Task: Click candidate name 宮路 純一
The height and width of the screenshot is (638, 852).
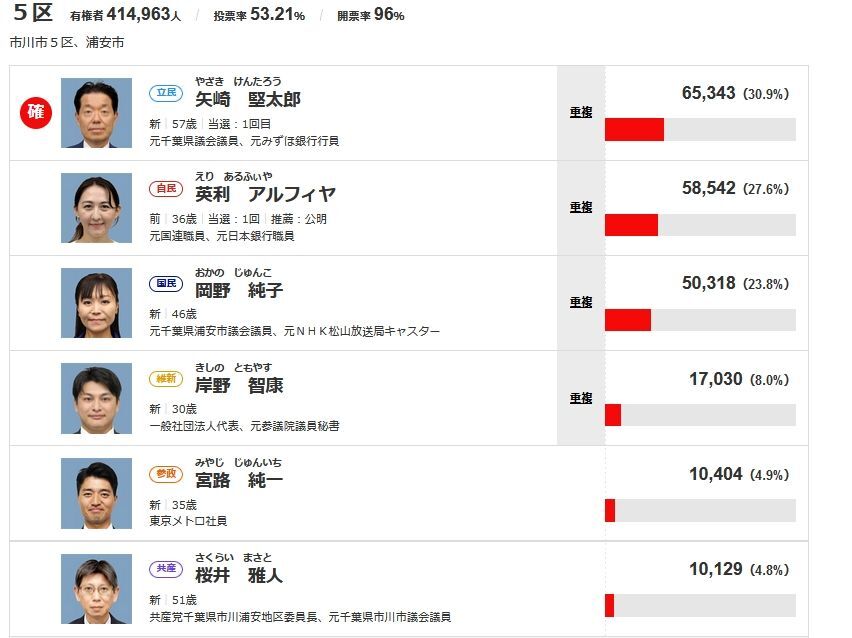Action: [x=239, y=480]
